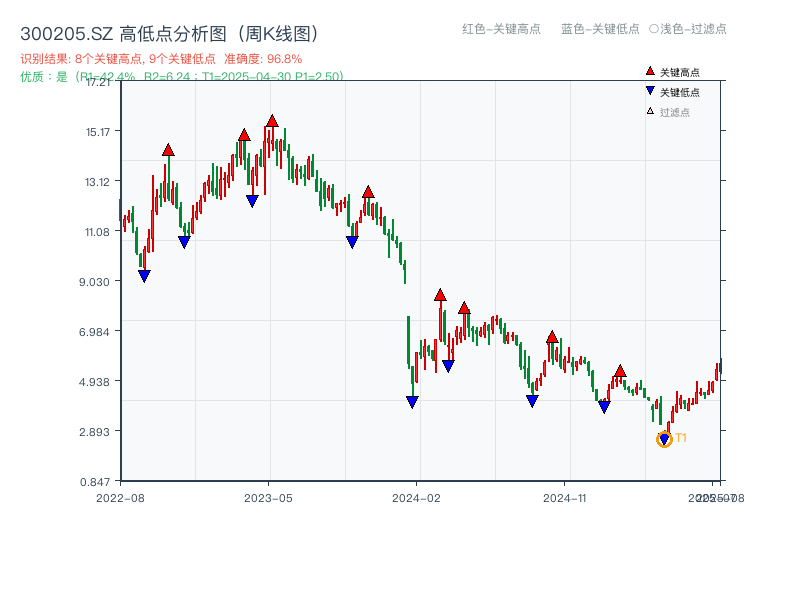Toggle the circle beside 浅色-过滤点 in header
The width and height of the screenshot is (800, 600).
[654, 29]
